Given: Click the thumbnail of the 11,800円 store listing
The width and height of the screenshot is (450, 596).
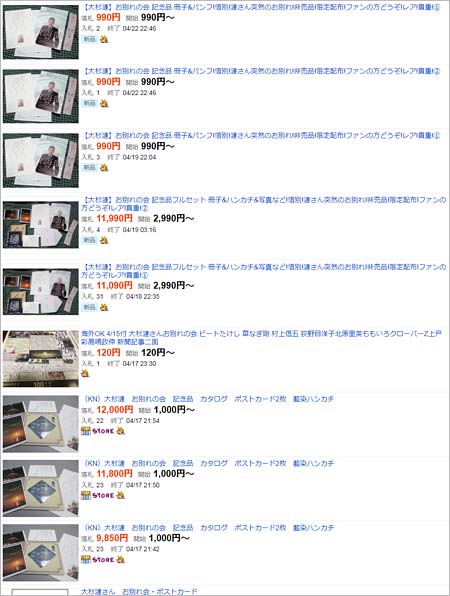Looking at the screenshot, I should click(x=41, y=488).
